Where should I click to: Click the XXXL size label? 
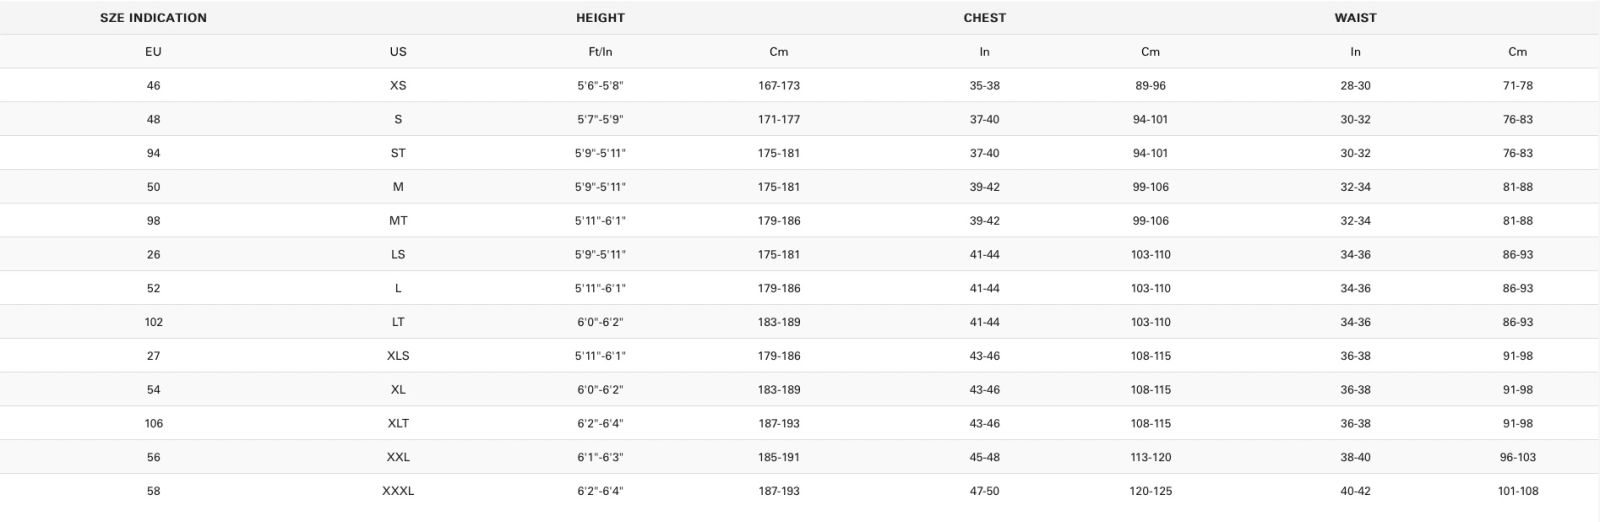click(398, 491)
